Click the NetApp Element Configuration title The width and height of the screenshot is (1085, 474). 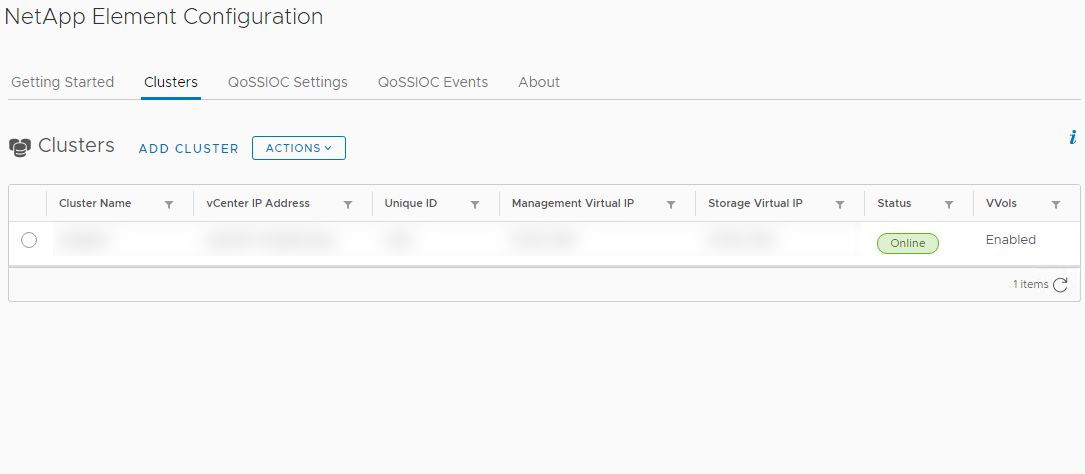pyautogui.click(x=164, y=17)
